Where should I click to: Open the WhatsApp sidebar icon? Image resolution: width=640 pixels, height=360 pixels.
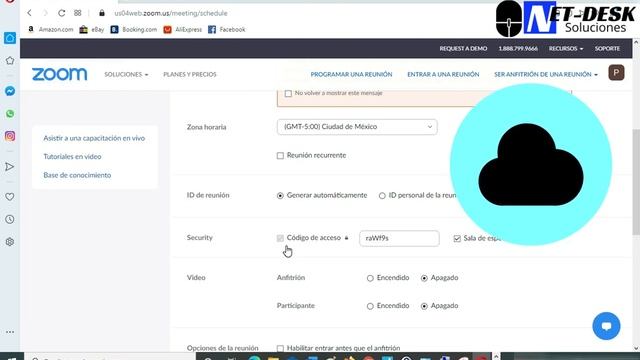(x=10, y=113)
